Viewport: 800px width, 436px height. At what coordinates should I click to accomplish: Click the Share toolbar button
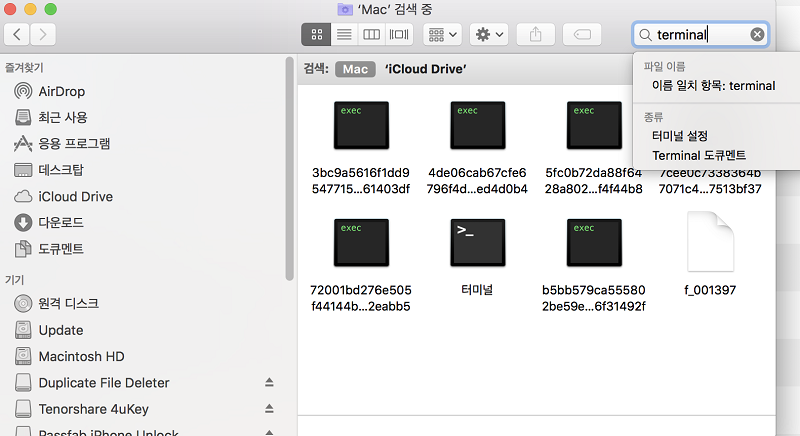click(x=535, y=34)
